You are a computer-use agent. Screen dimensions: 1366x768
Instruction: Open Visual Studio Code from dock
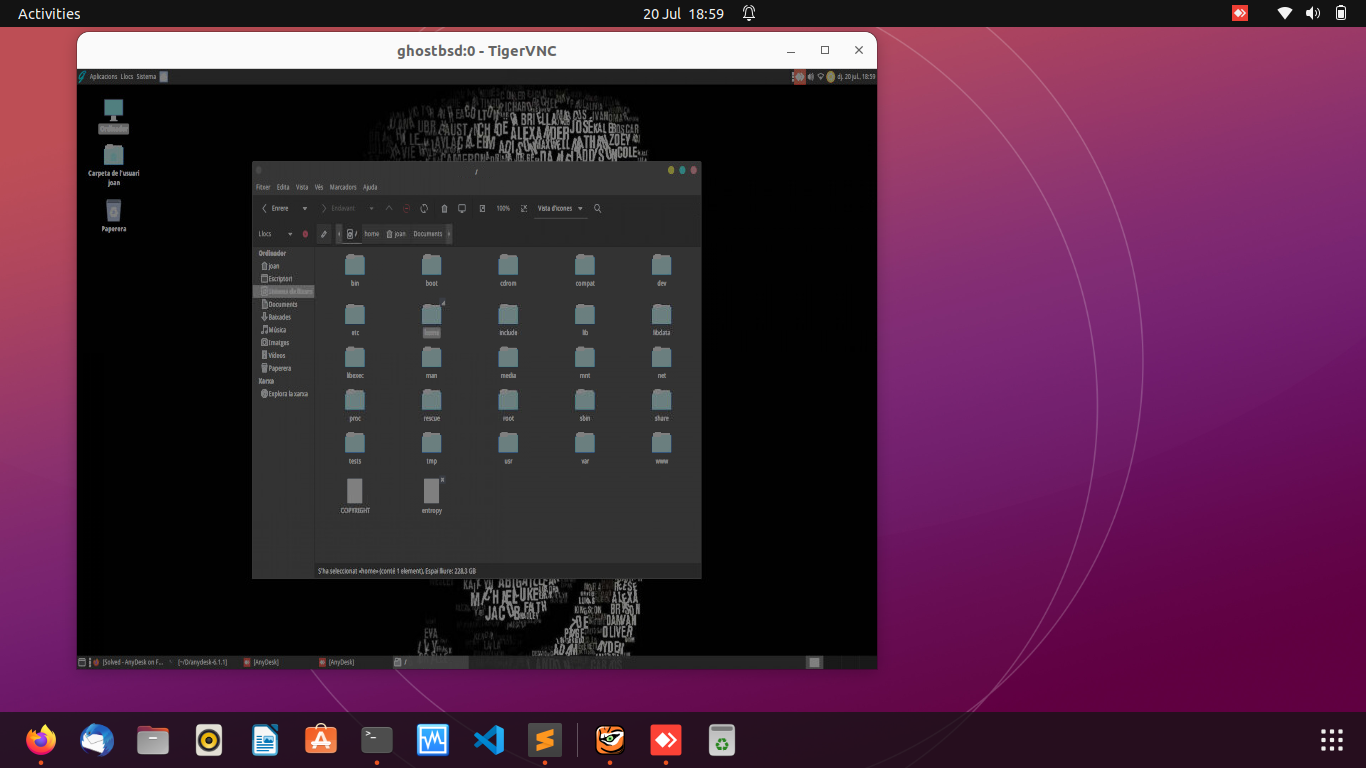tap(489, 740)
